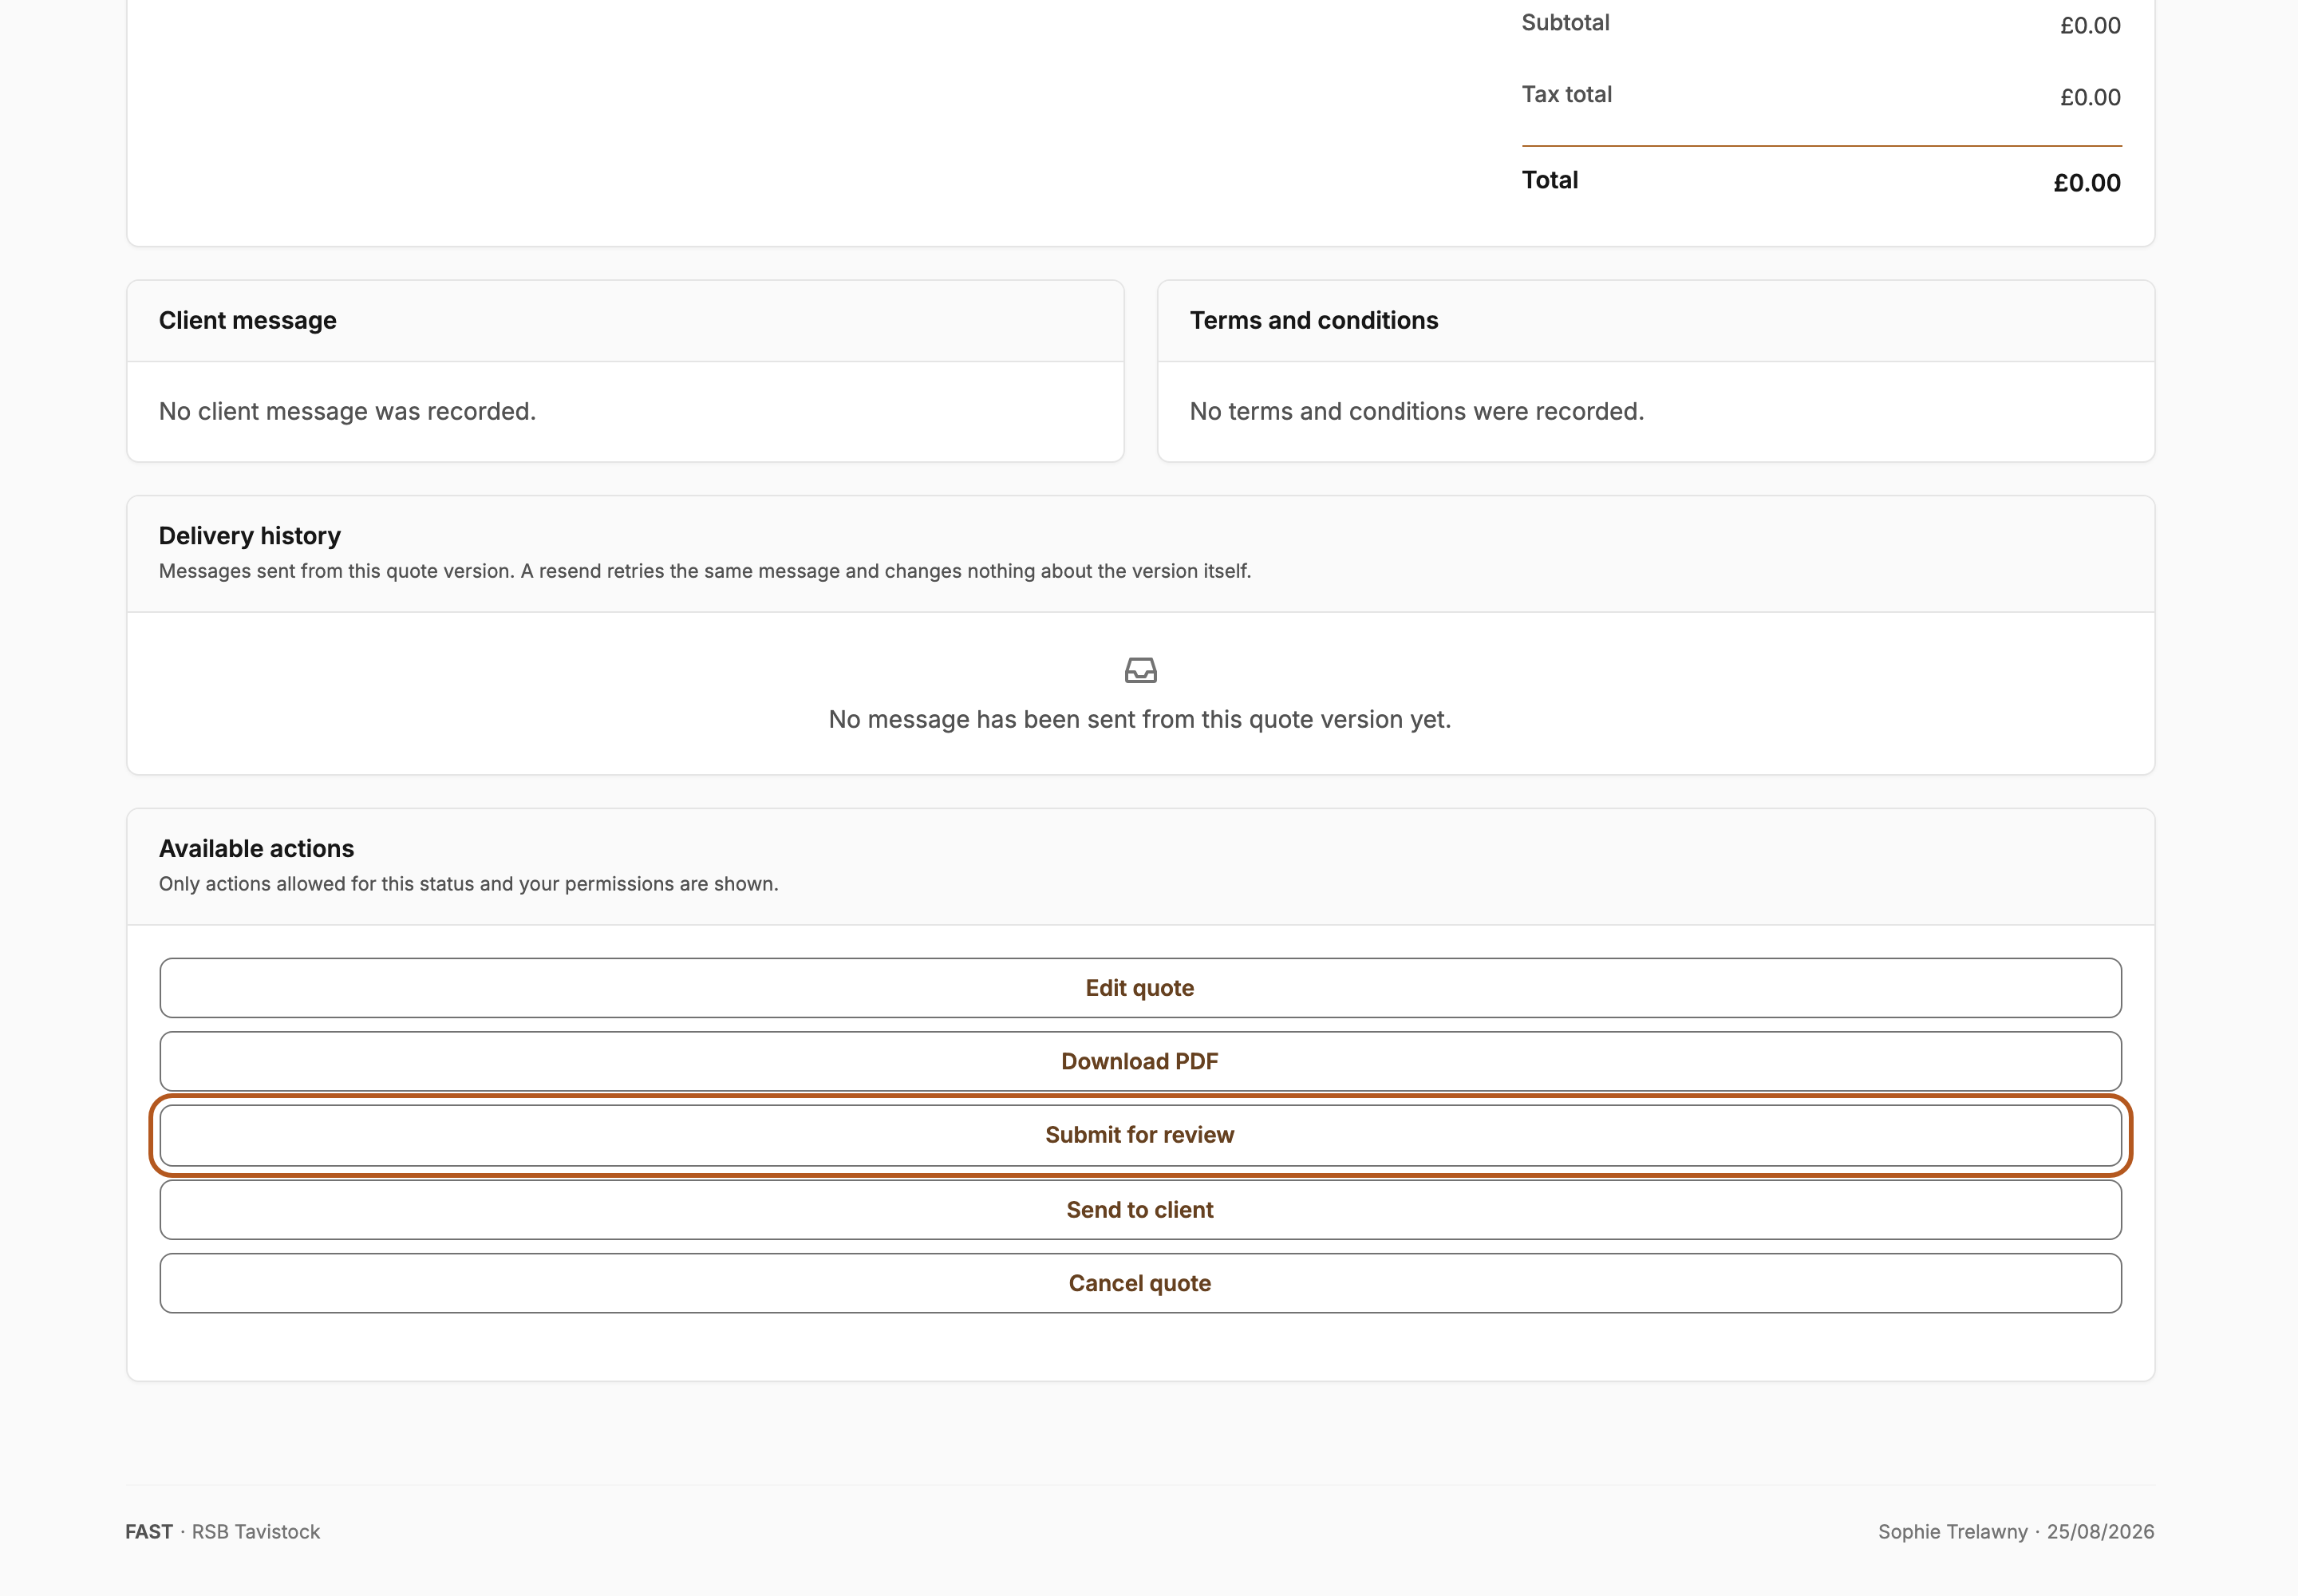Click Sophie Trelawny name in footer
This screenshot has width=2298, height=1596.
(x=1952, y=1531)
